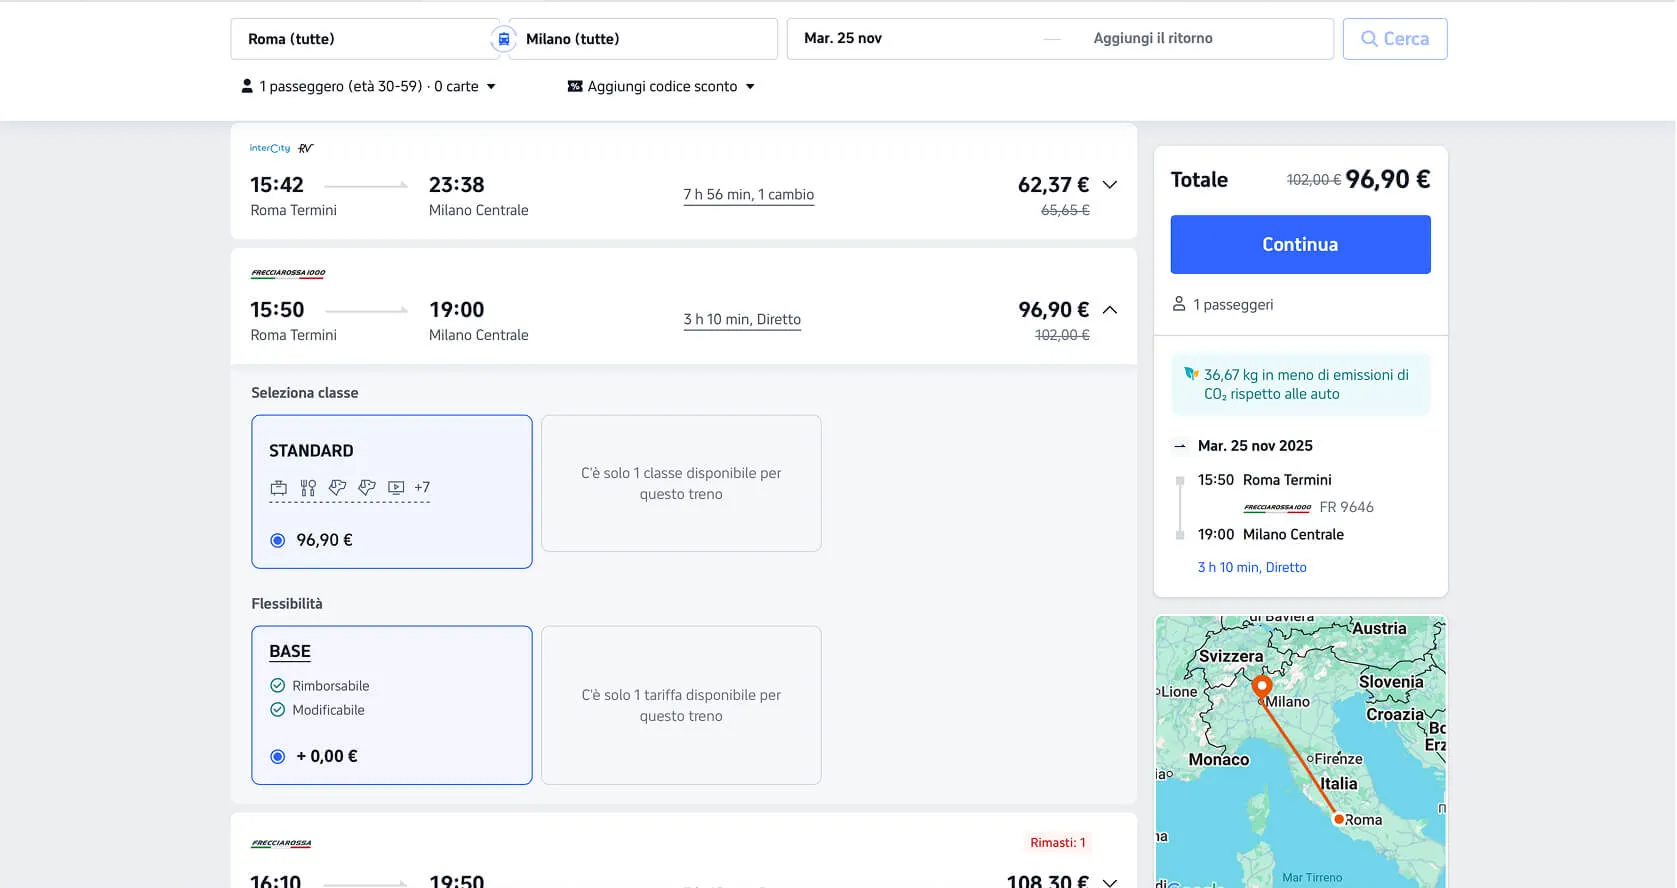Click the 1 passeggeri label
The width and height of the screenshot is (1677, 888).
click(x=1233, y=305)
